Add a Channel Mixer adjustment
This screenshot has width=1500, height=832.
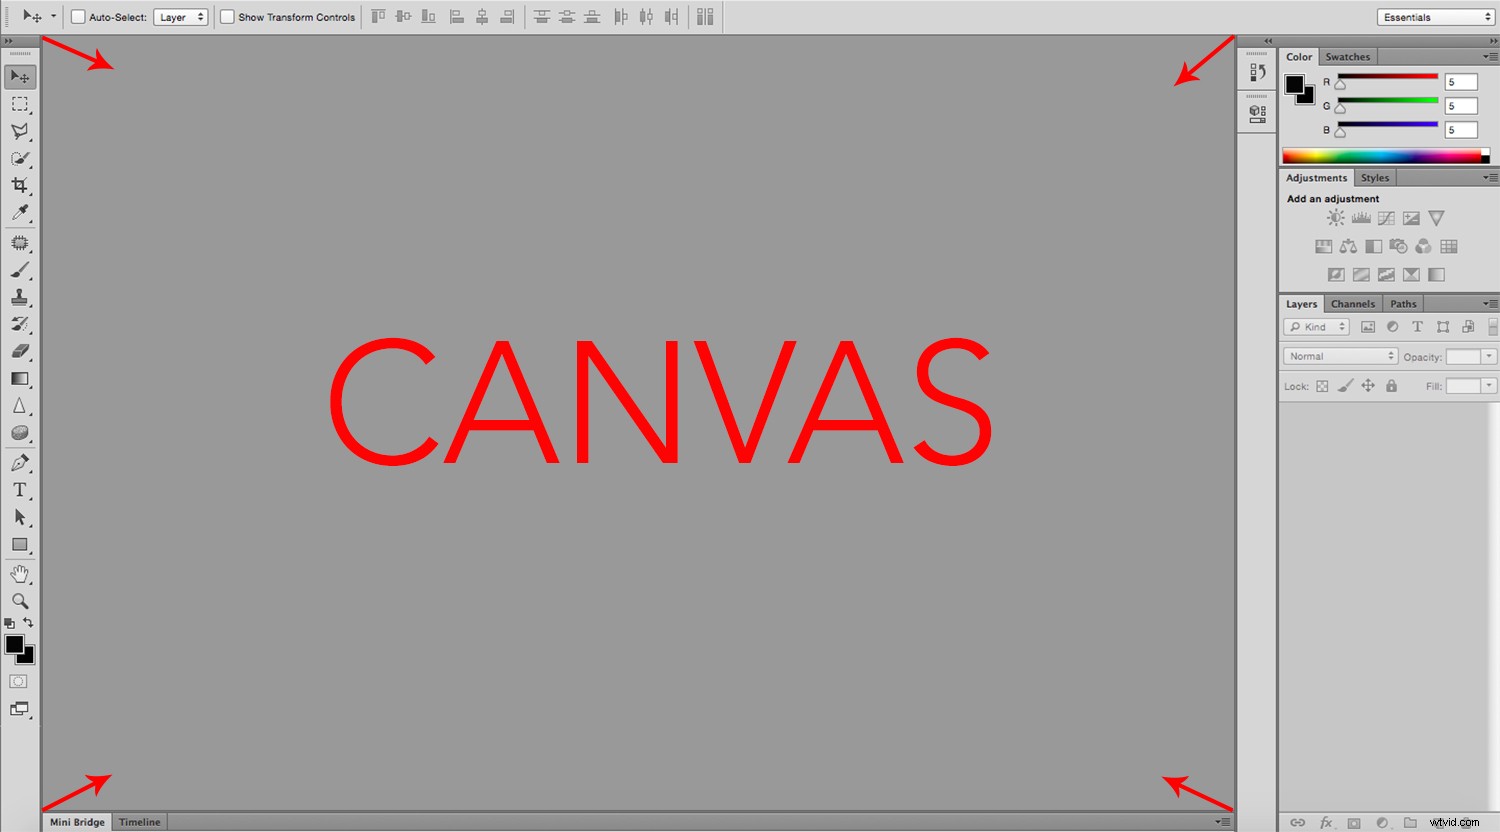1423,246
